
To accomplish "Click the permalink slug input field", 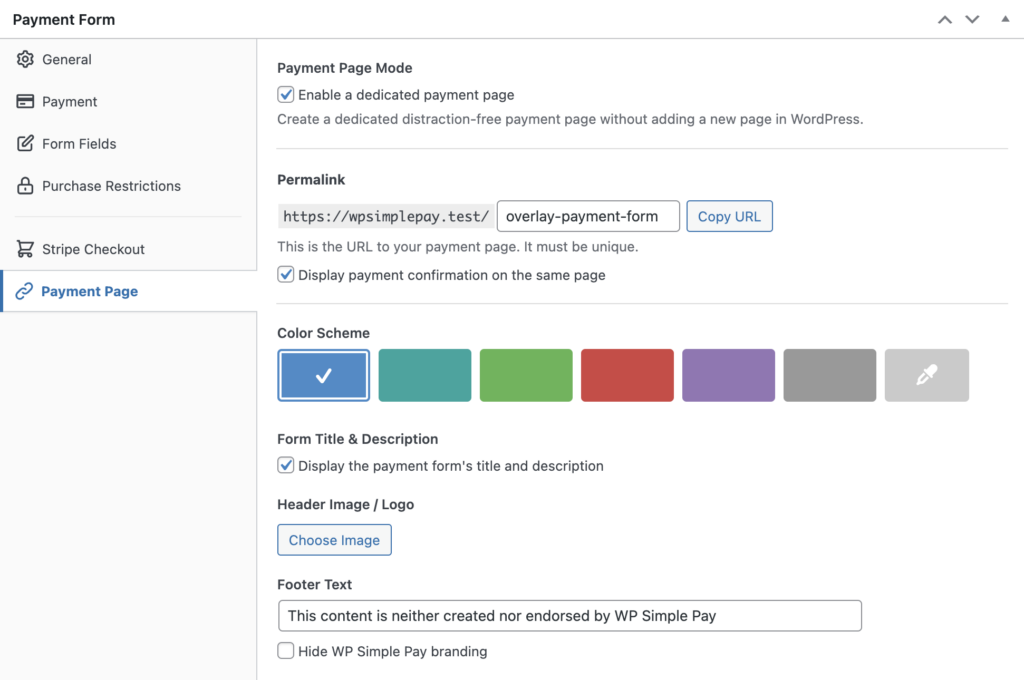I will tap(588, 216).
